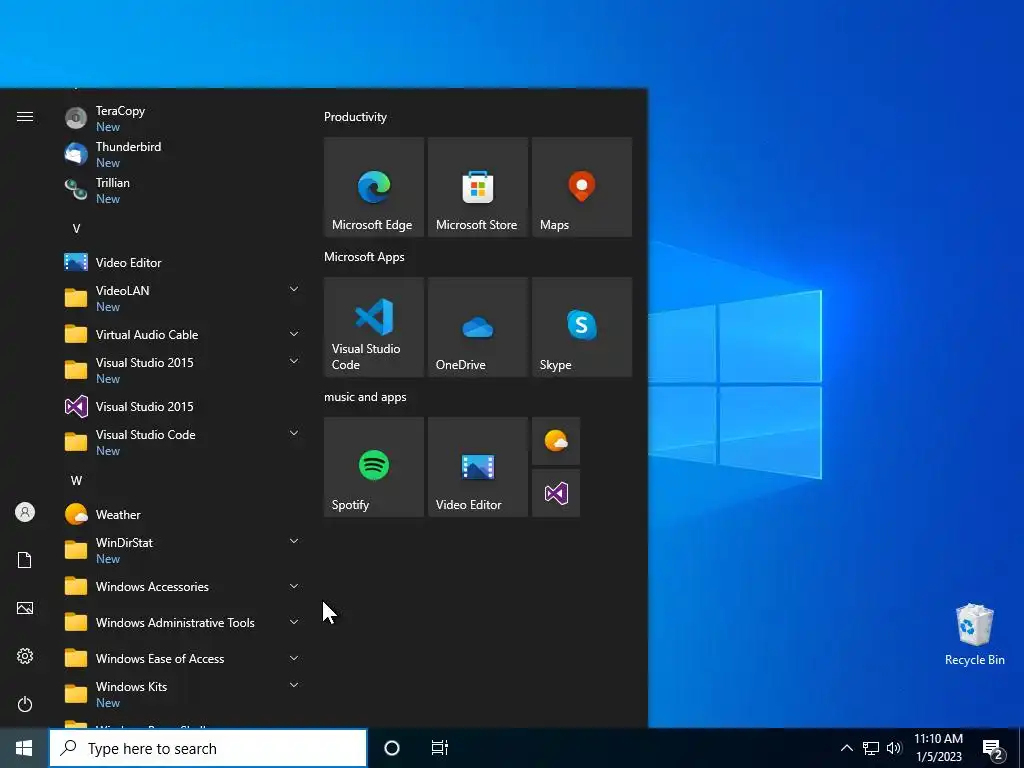
Task: Click the V letter header in app list
Action: click(x=76, y=229)
